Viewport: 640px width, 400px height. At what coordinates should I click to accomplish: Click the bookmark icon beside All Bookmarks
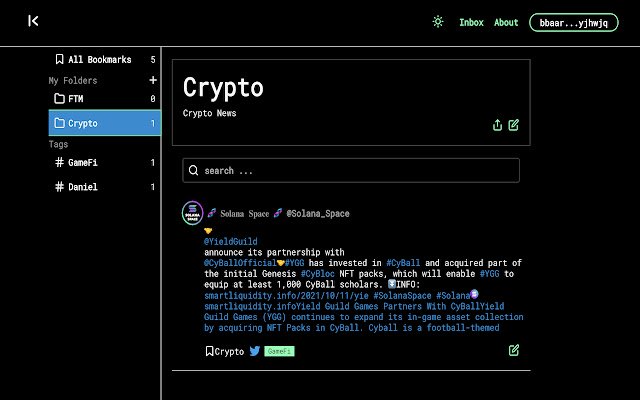(59, 59)
